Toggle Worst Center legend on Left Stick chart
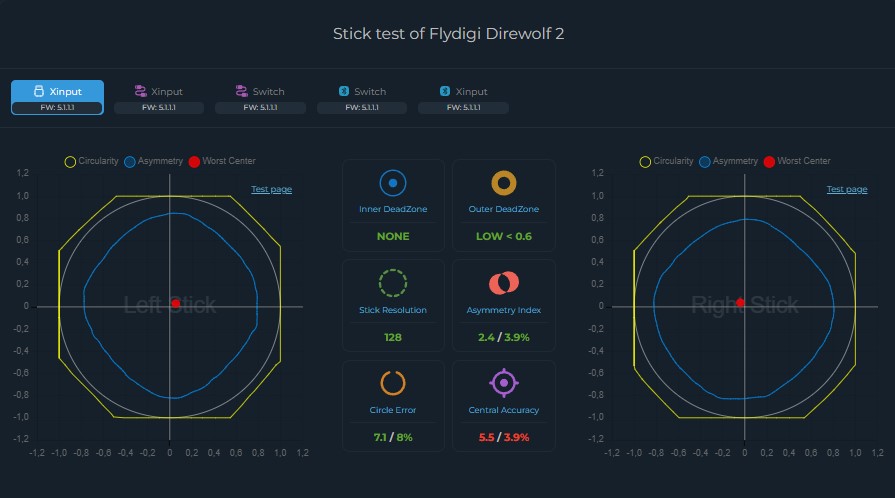Image resolution: width=895 pixels, height=498 pixels. point(222,161)
